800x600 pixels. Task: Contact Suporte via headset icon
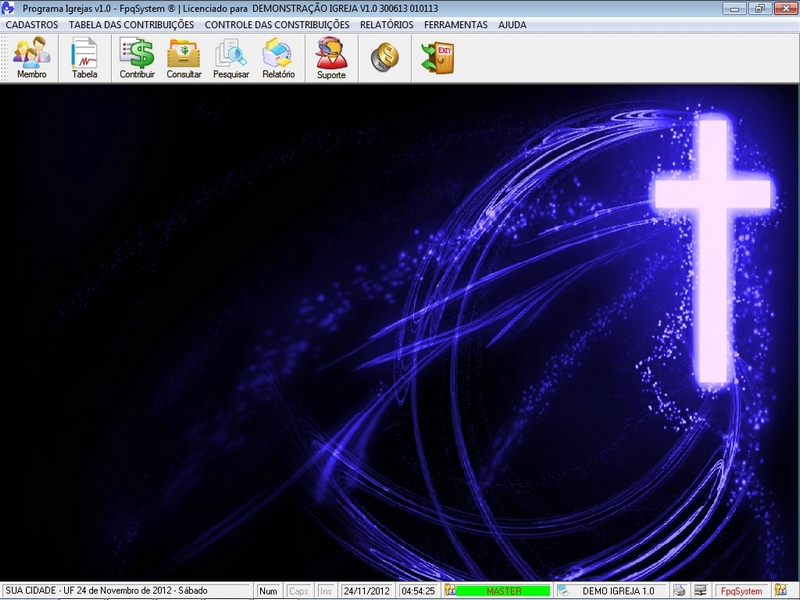pos(331,58)
